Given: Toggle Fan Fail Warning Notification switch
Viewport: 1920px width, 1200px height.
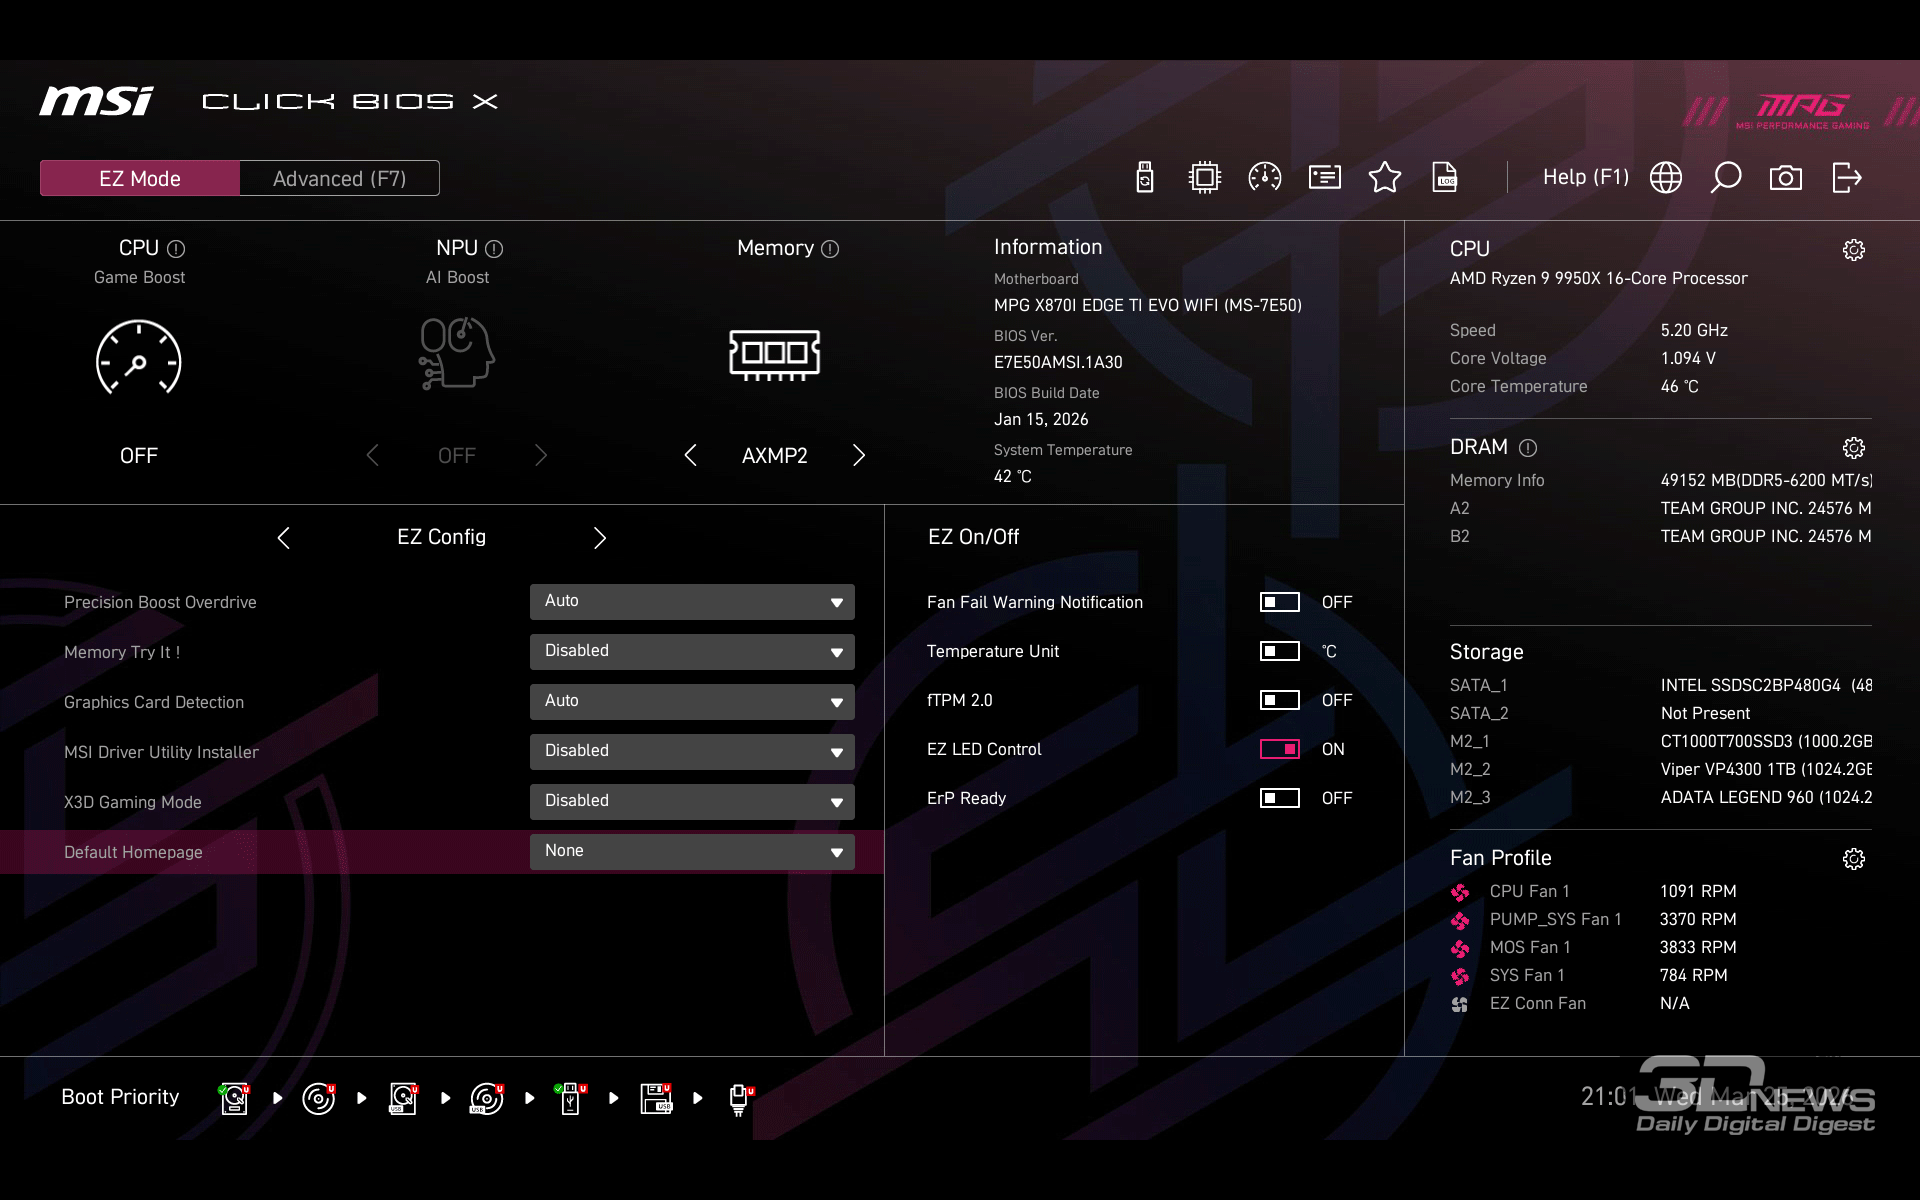Looking at the screenshot, I should tap(1279, 602).
